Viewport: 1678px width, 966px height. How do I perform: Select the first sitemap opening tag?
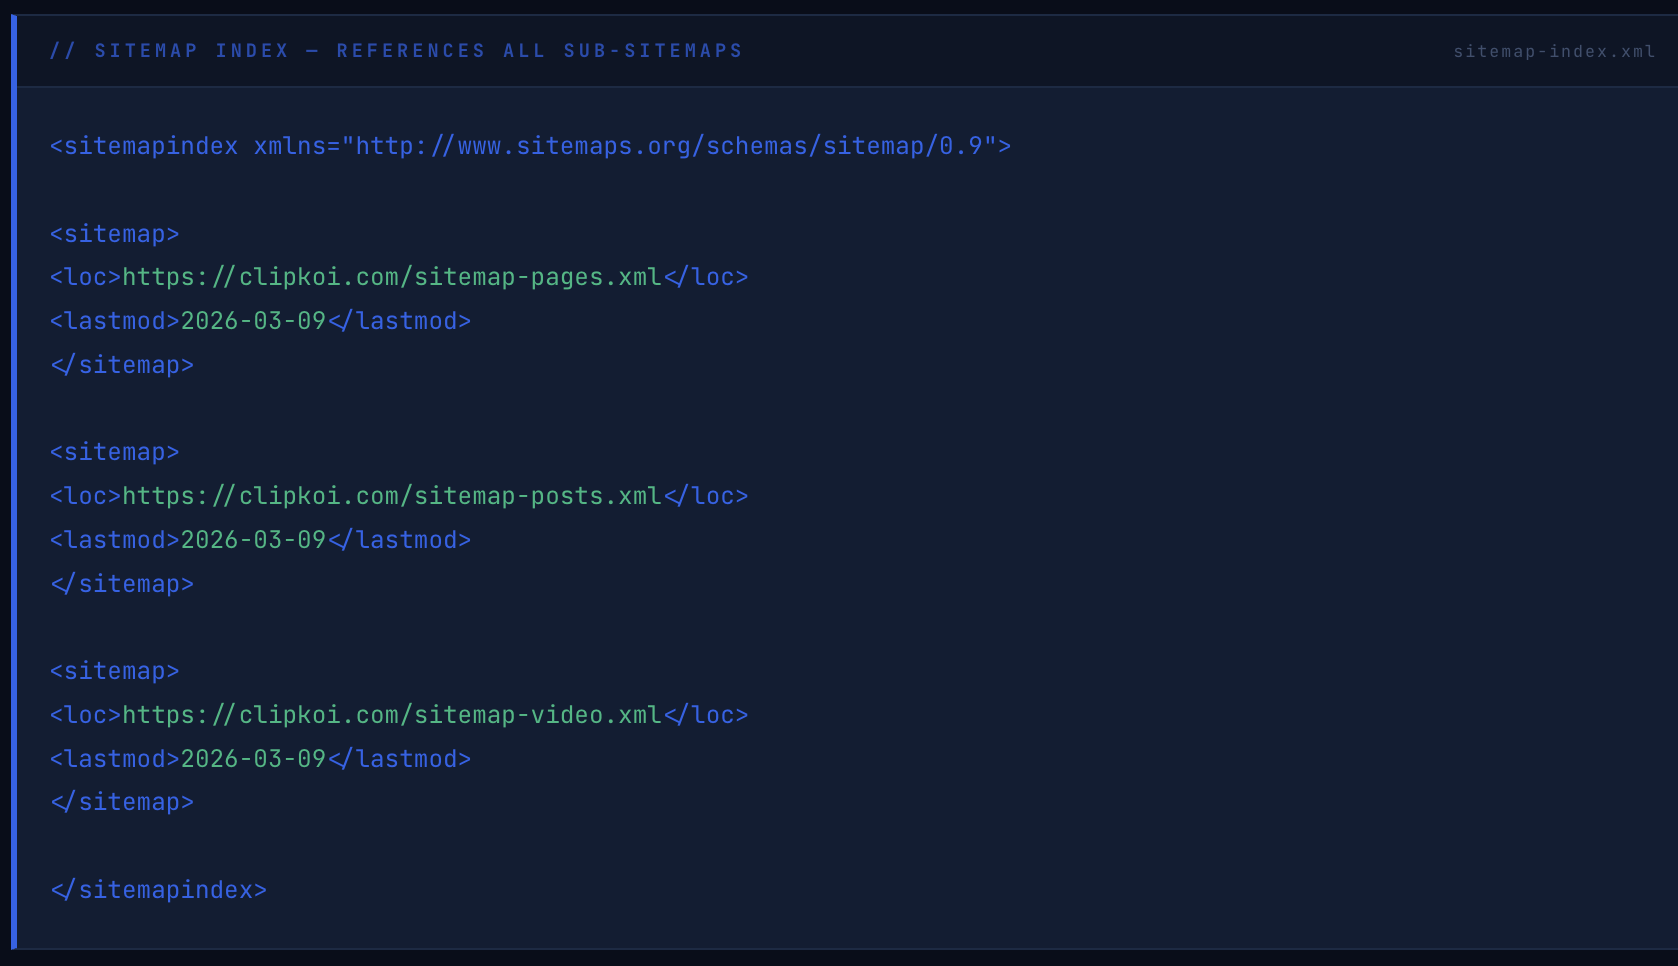point(114,233)
